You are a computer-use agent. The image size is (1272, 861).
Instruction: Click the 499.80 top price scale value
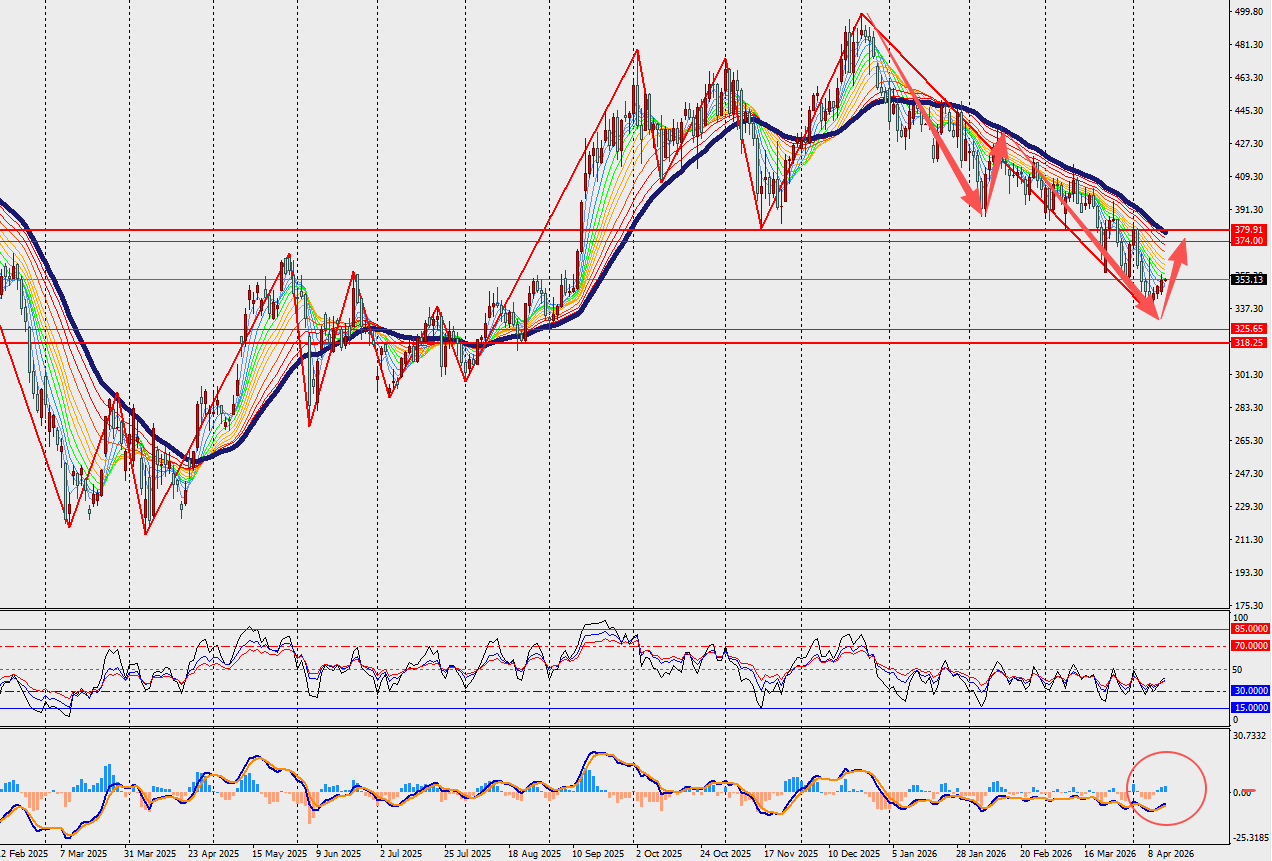tap(1248, 12)
